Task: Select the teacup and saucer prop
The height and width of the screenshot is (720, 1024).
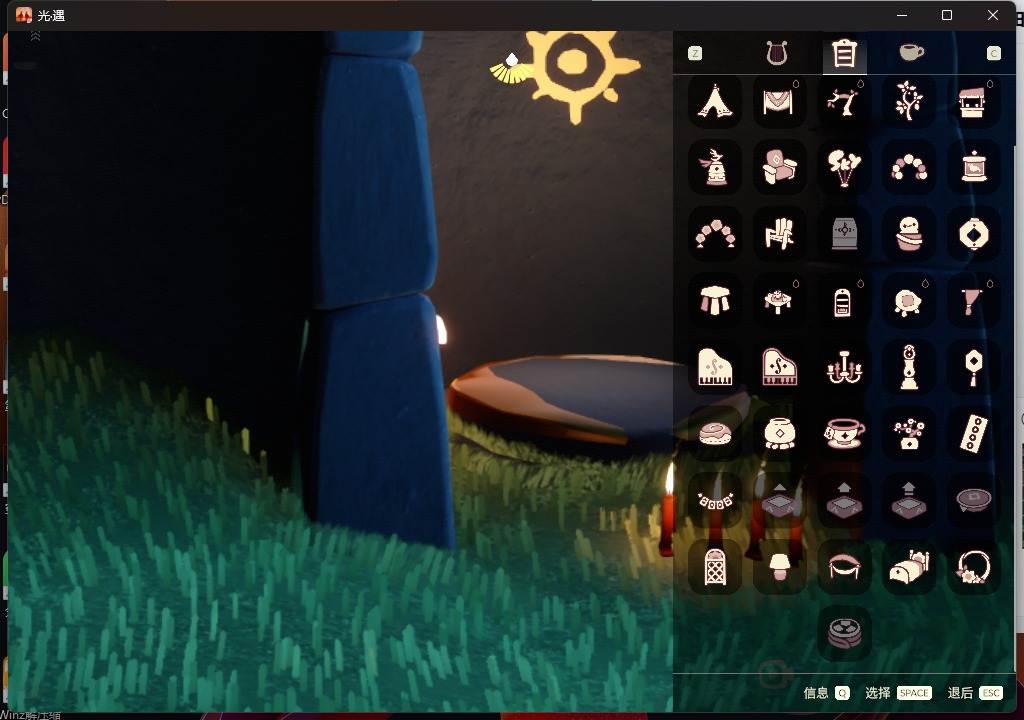Action: click(x=843, y=433)
